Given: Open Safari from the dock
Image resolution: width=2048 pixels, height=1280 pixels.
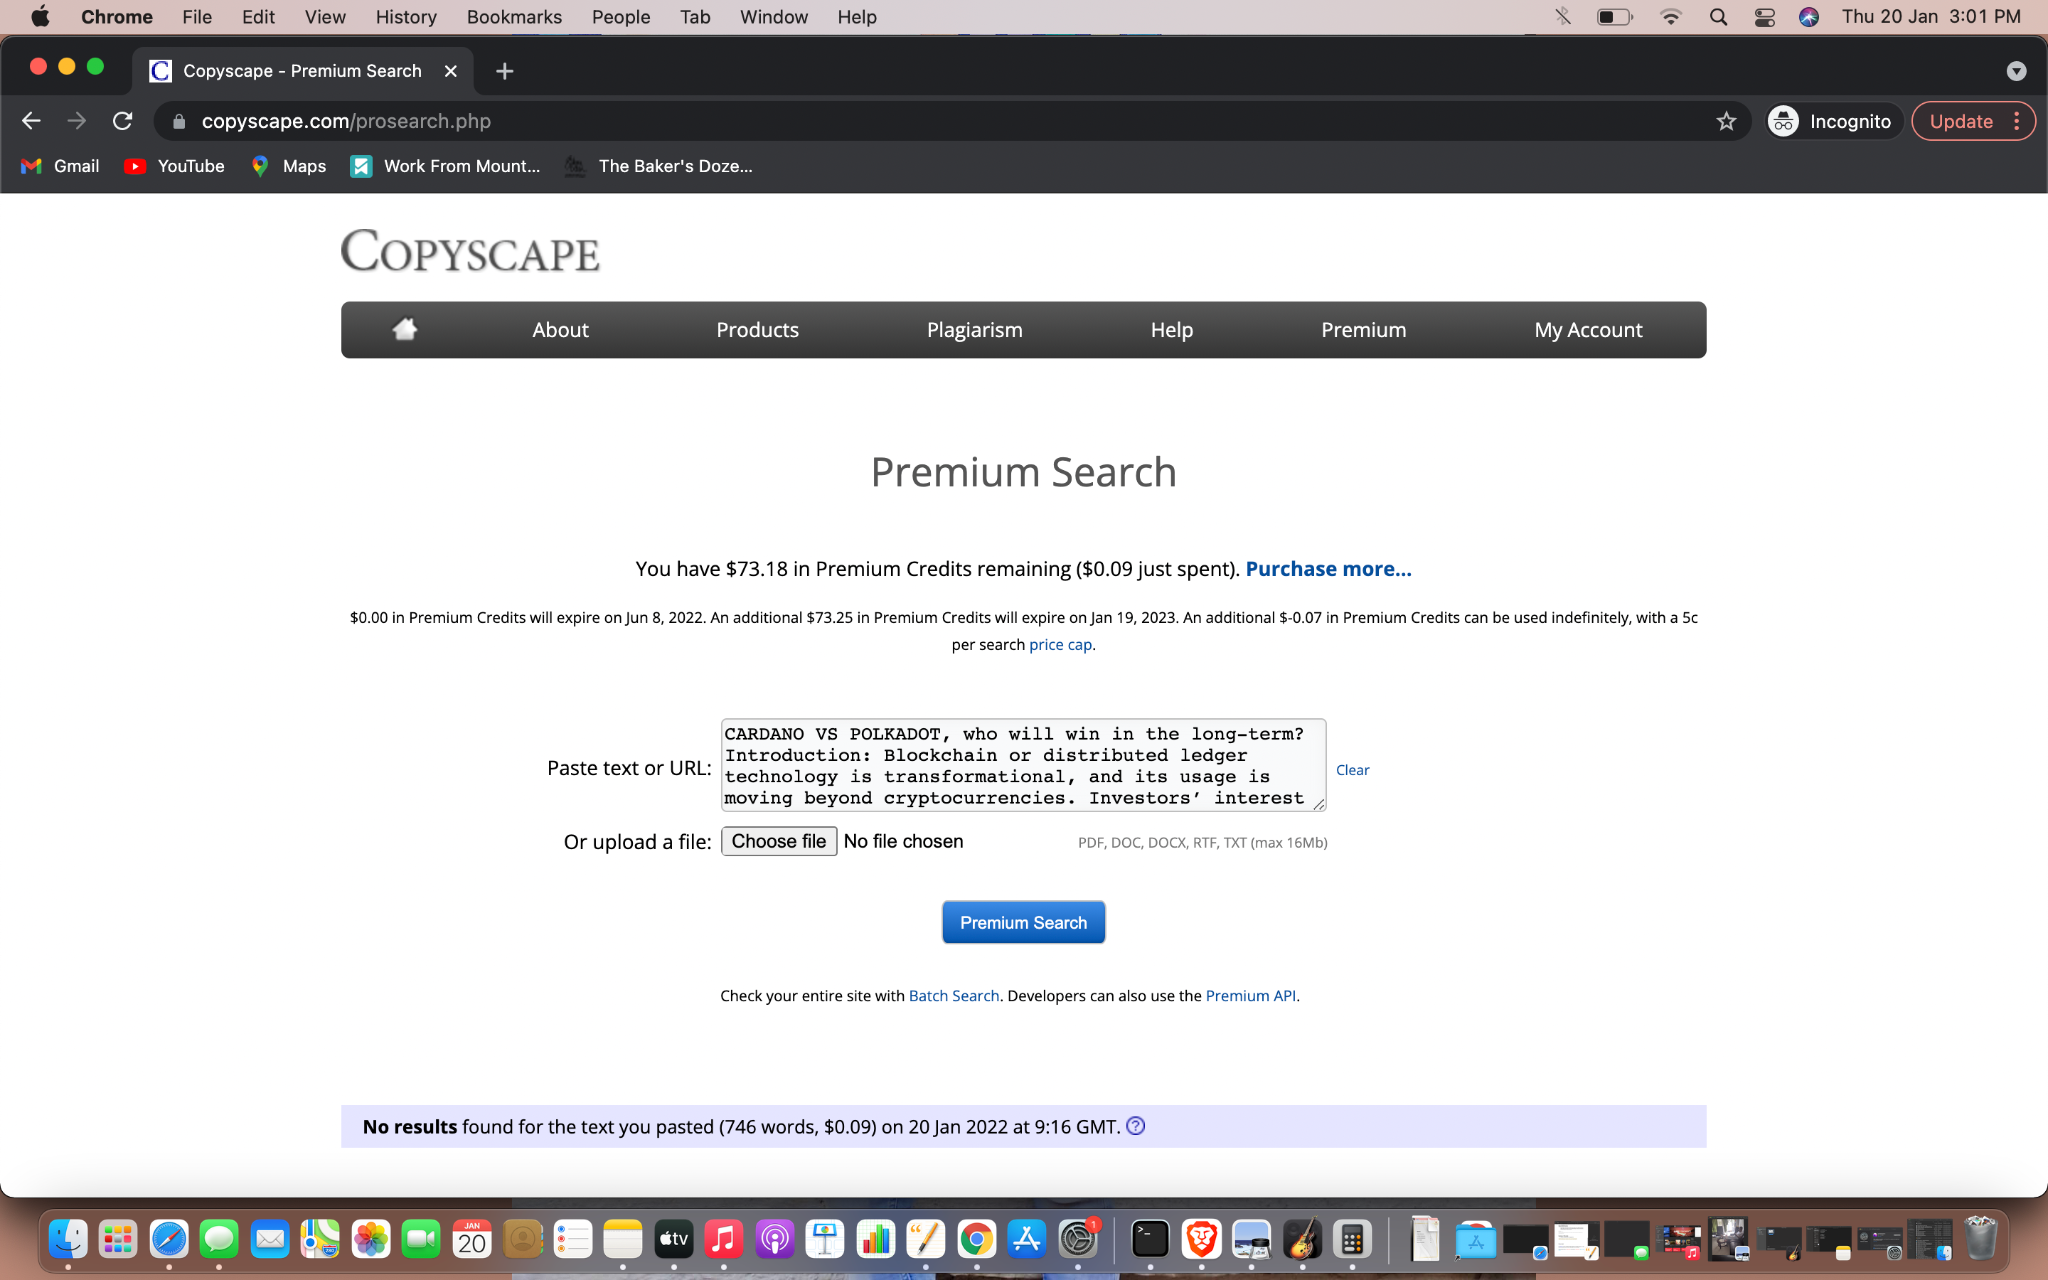Looking at the screenshot, I should [169, 1240].
